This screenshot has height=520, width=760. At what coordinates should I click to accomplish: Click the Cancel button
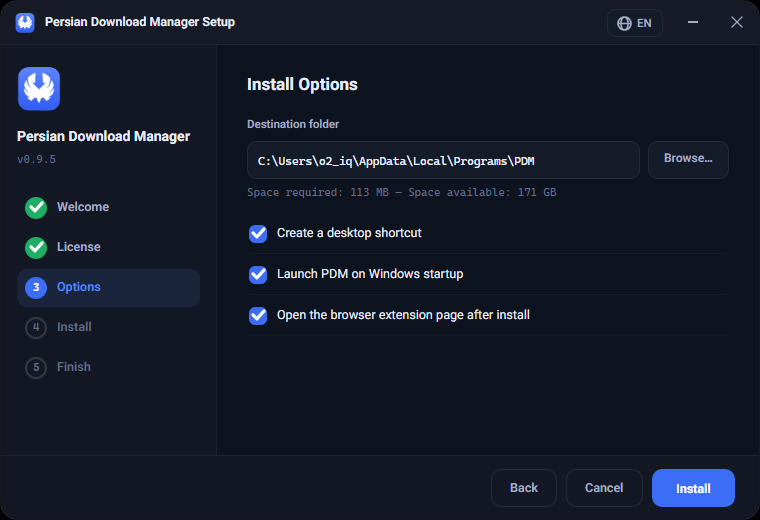coord(604,488)
